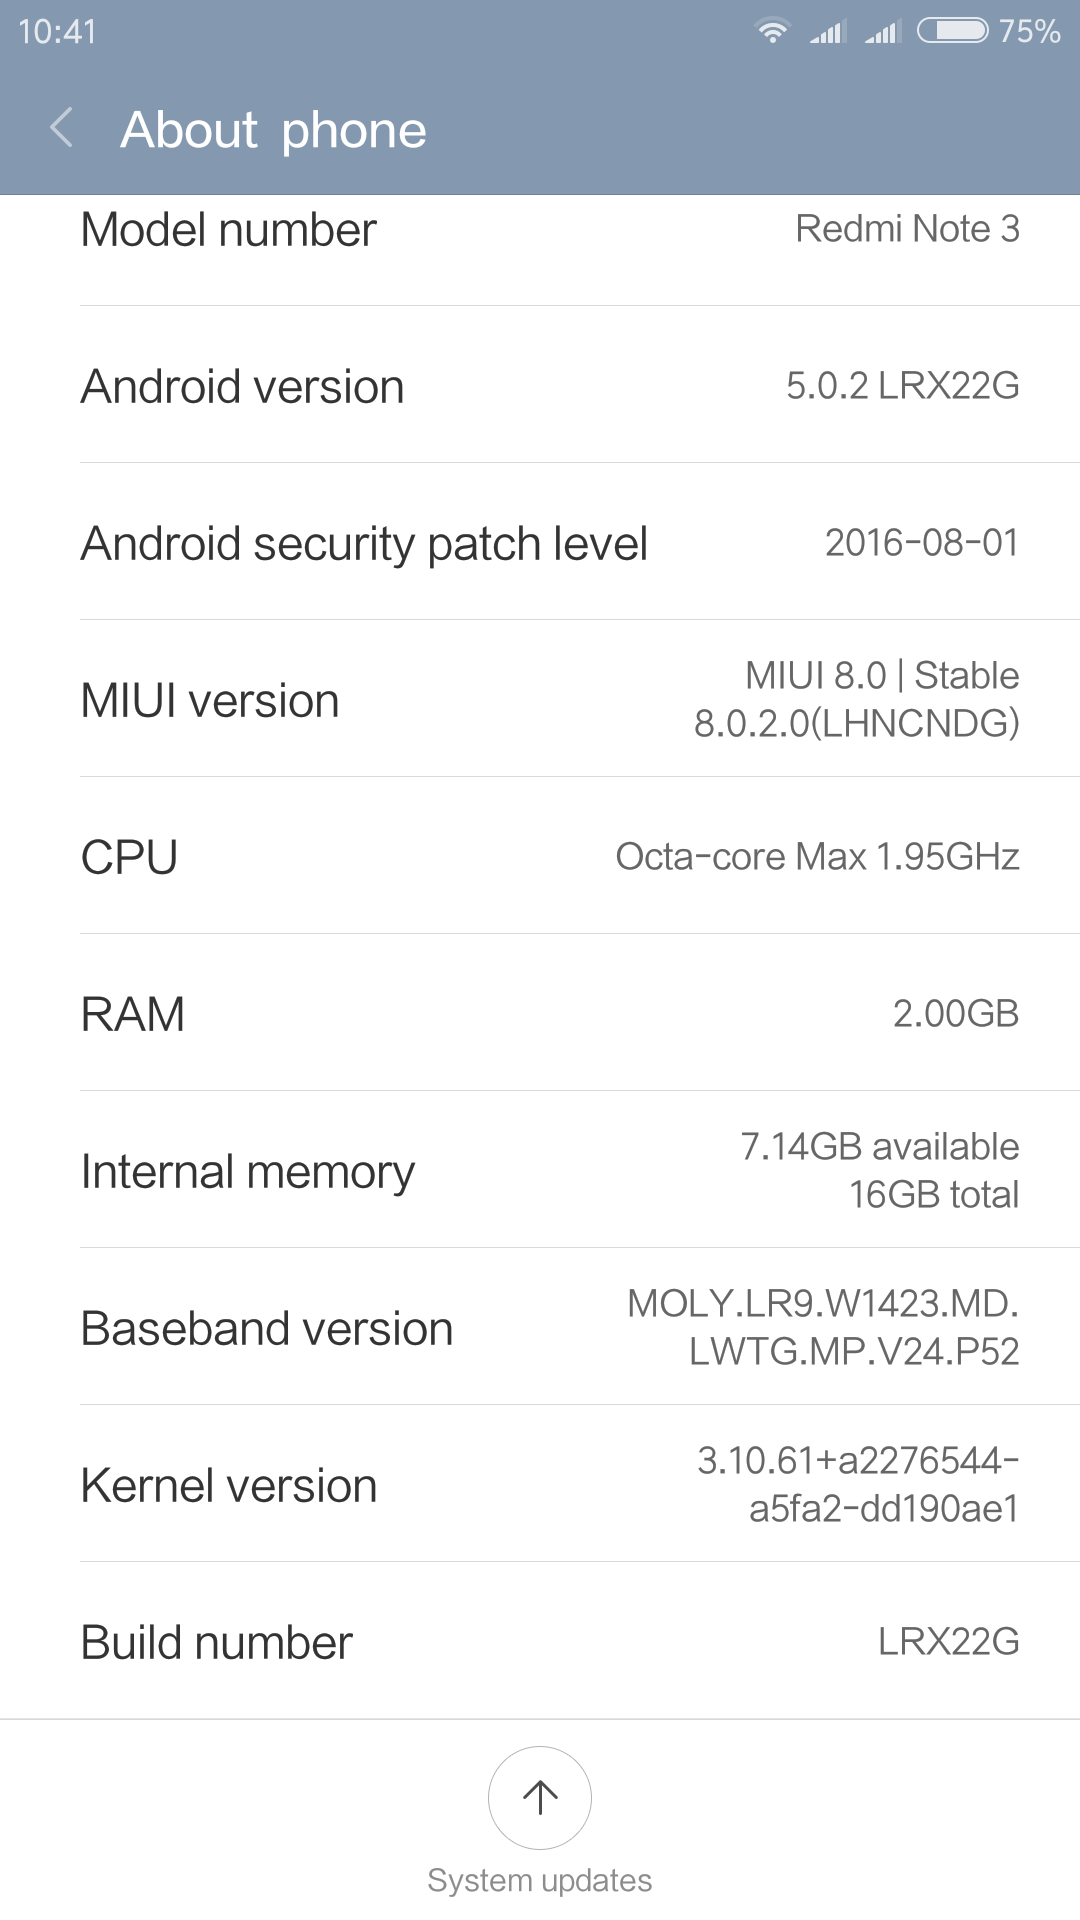Screen dimensions: 1080x1920
Task: Tap the Wi-Fi status icon
Action: pyautogui.click(x=772, y=31)
